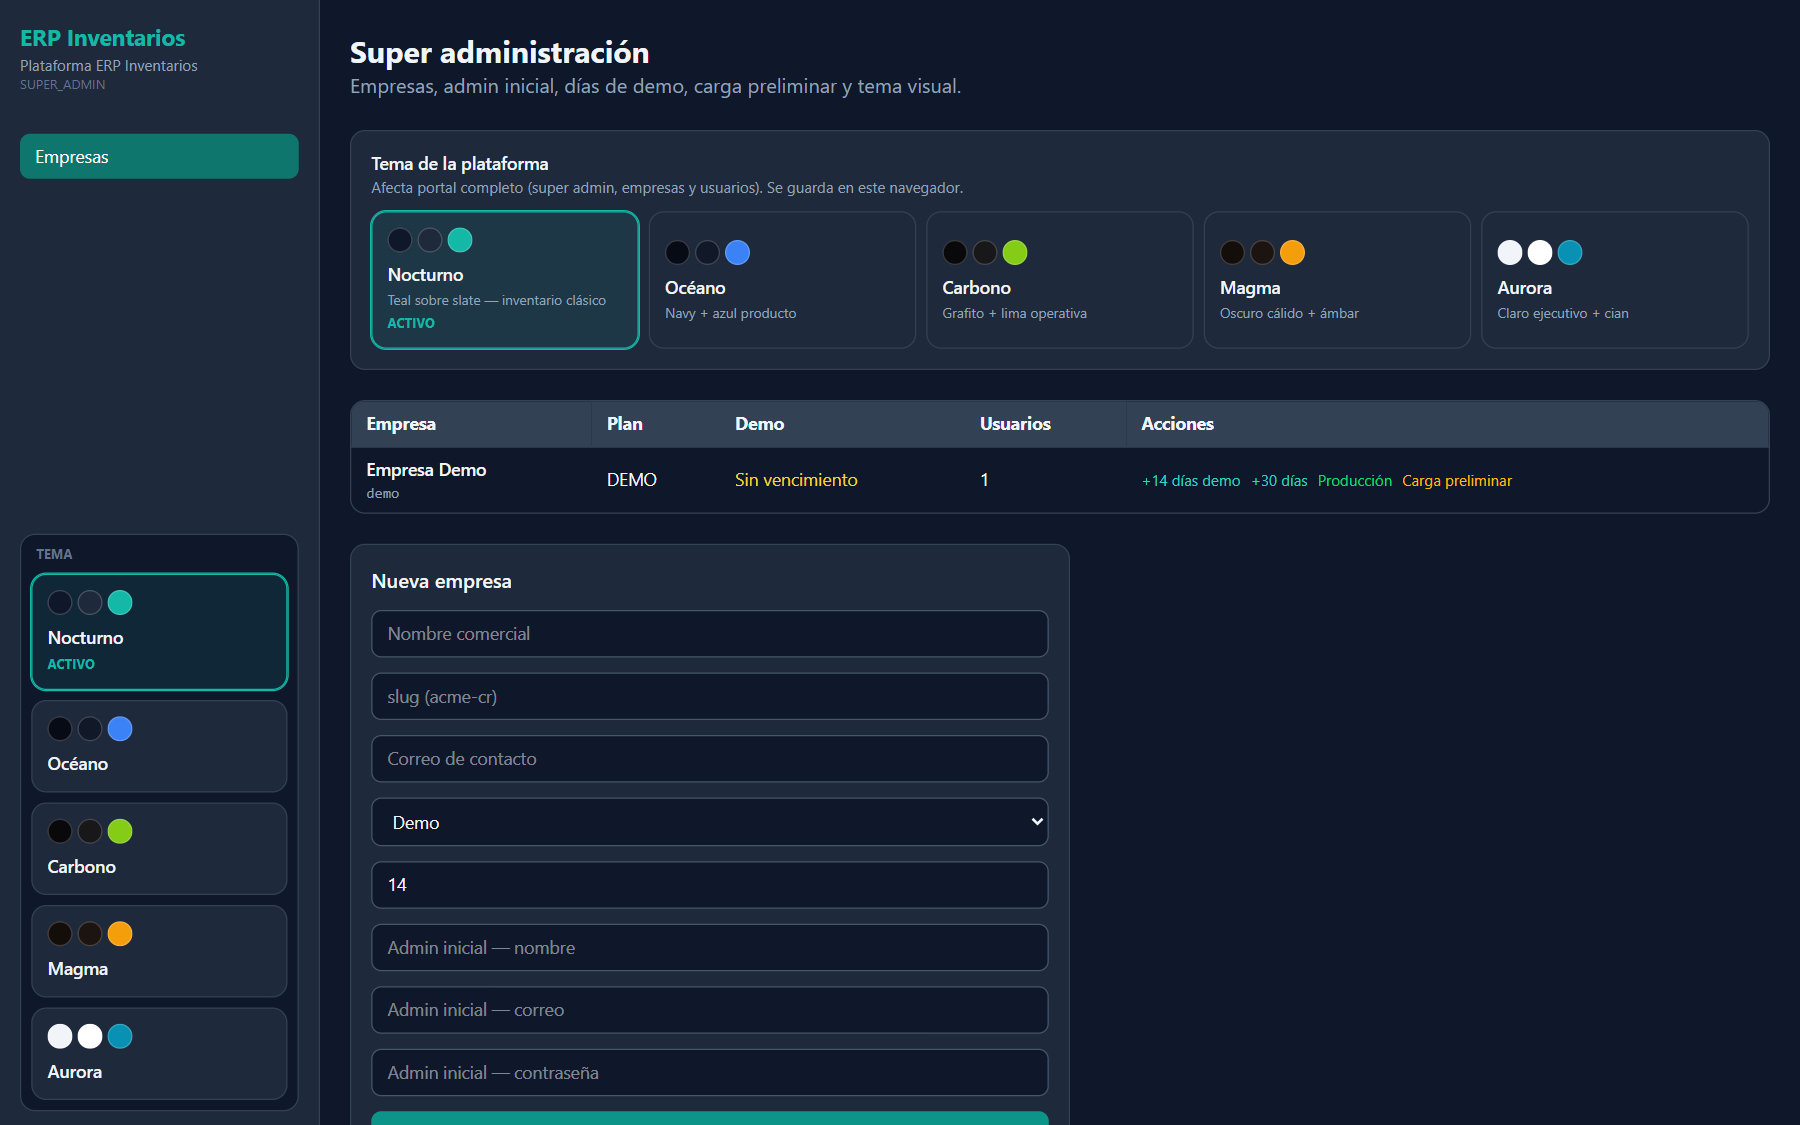Click the DEMO plan cell

[632, 480]
